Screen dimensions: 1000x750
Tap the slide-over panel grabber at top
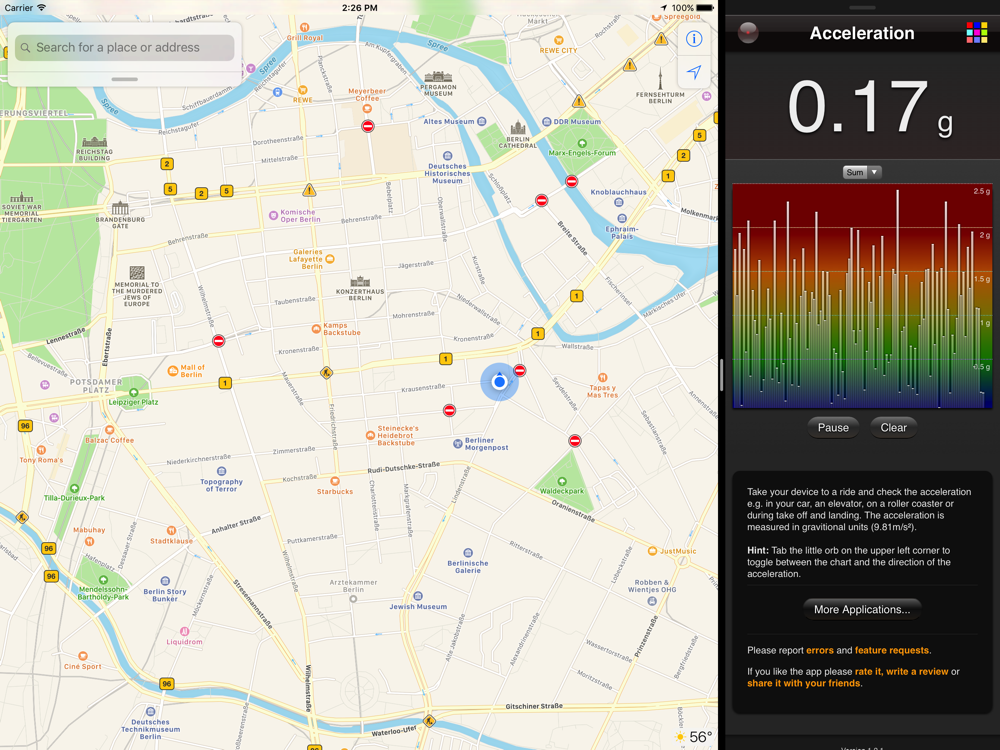click(862, 8)
